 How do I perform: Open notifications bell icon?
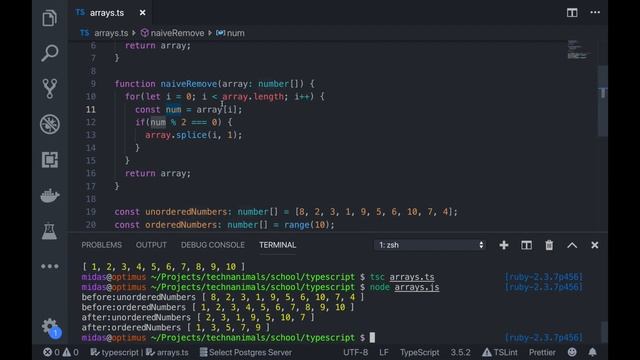point(592,352)
